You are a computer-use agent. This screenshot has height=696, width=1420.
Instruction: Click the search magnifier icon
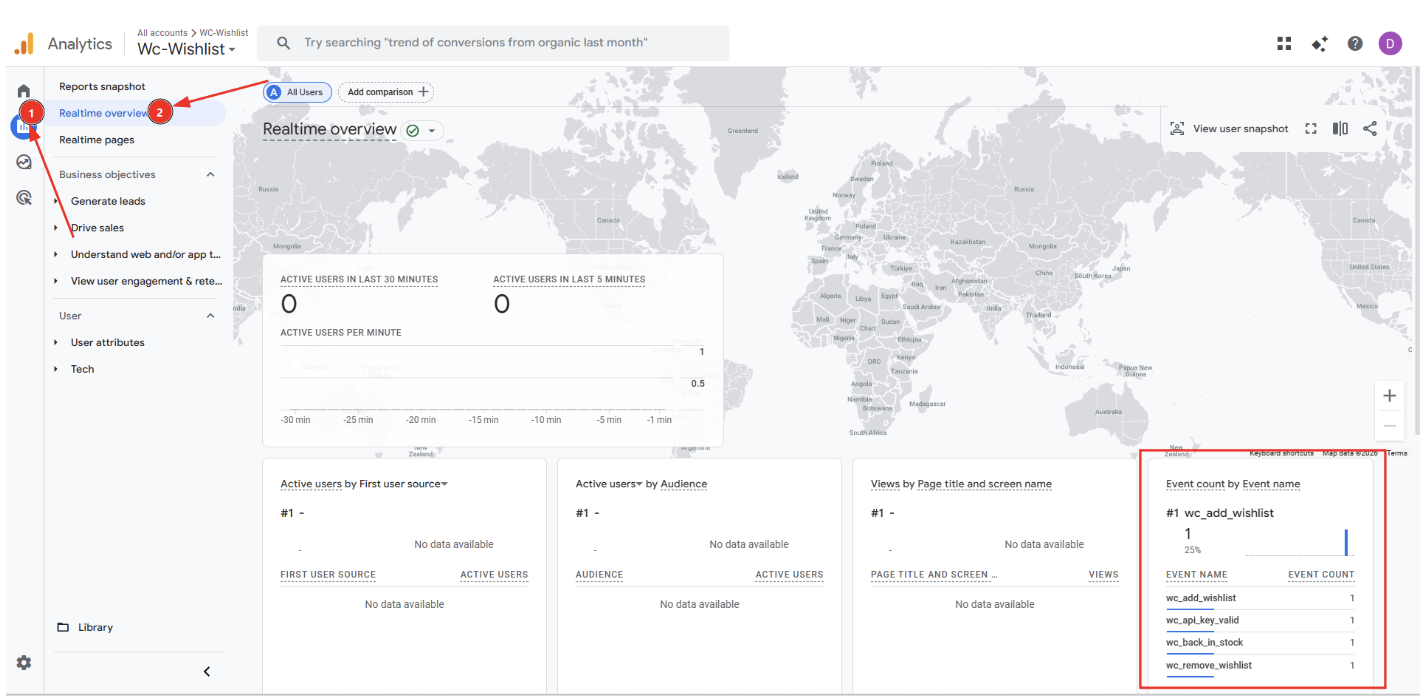point(284,43)
